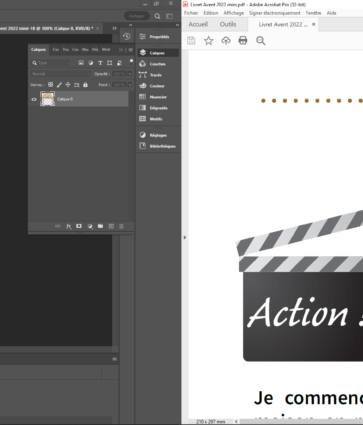
Task: Close the Livret Avent 2022 Acrobat tab
Action: click(x=313, y=24)
